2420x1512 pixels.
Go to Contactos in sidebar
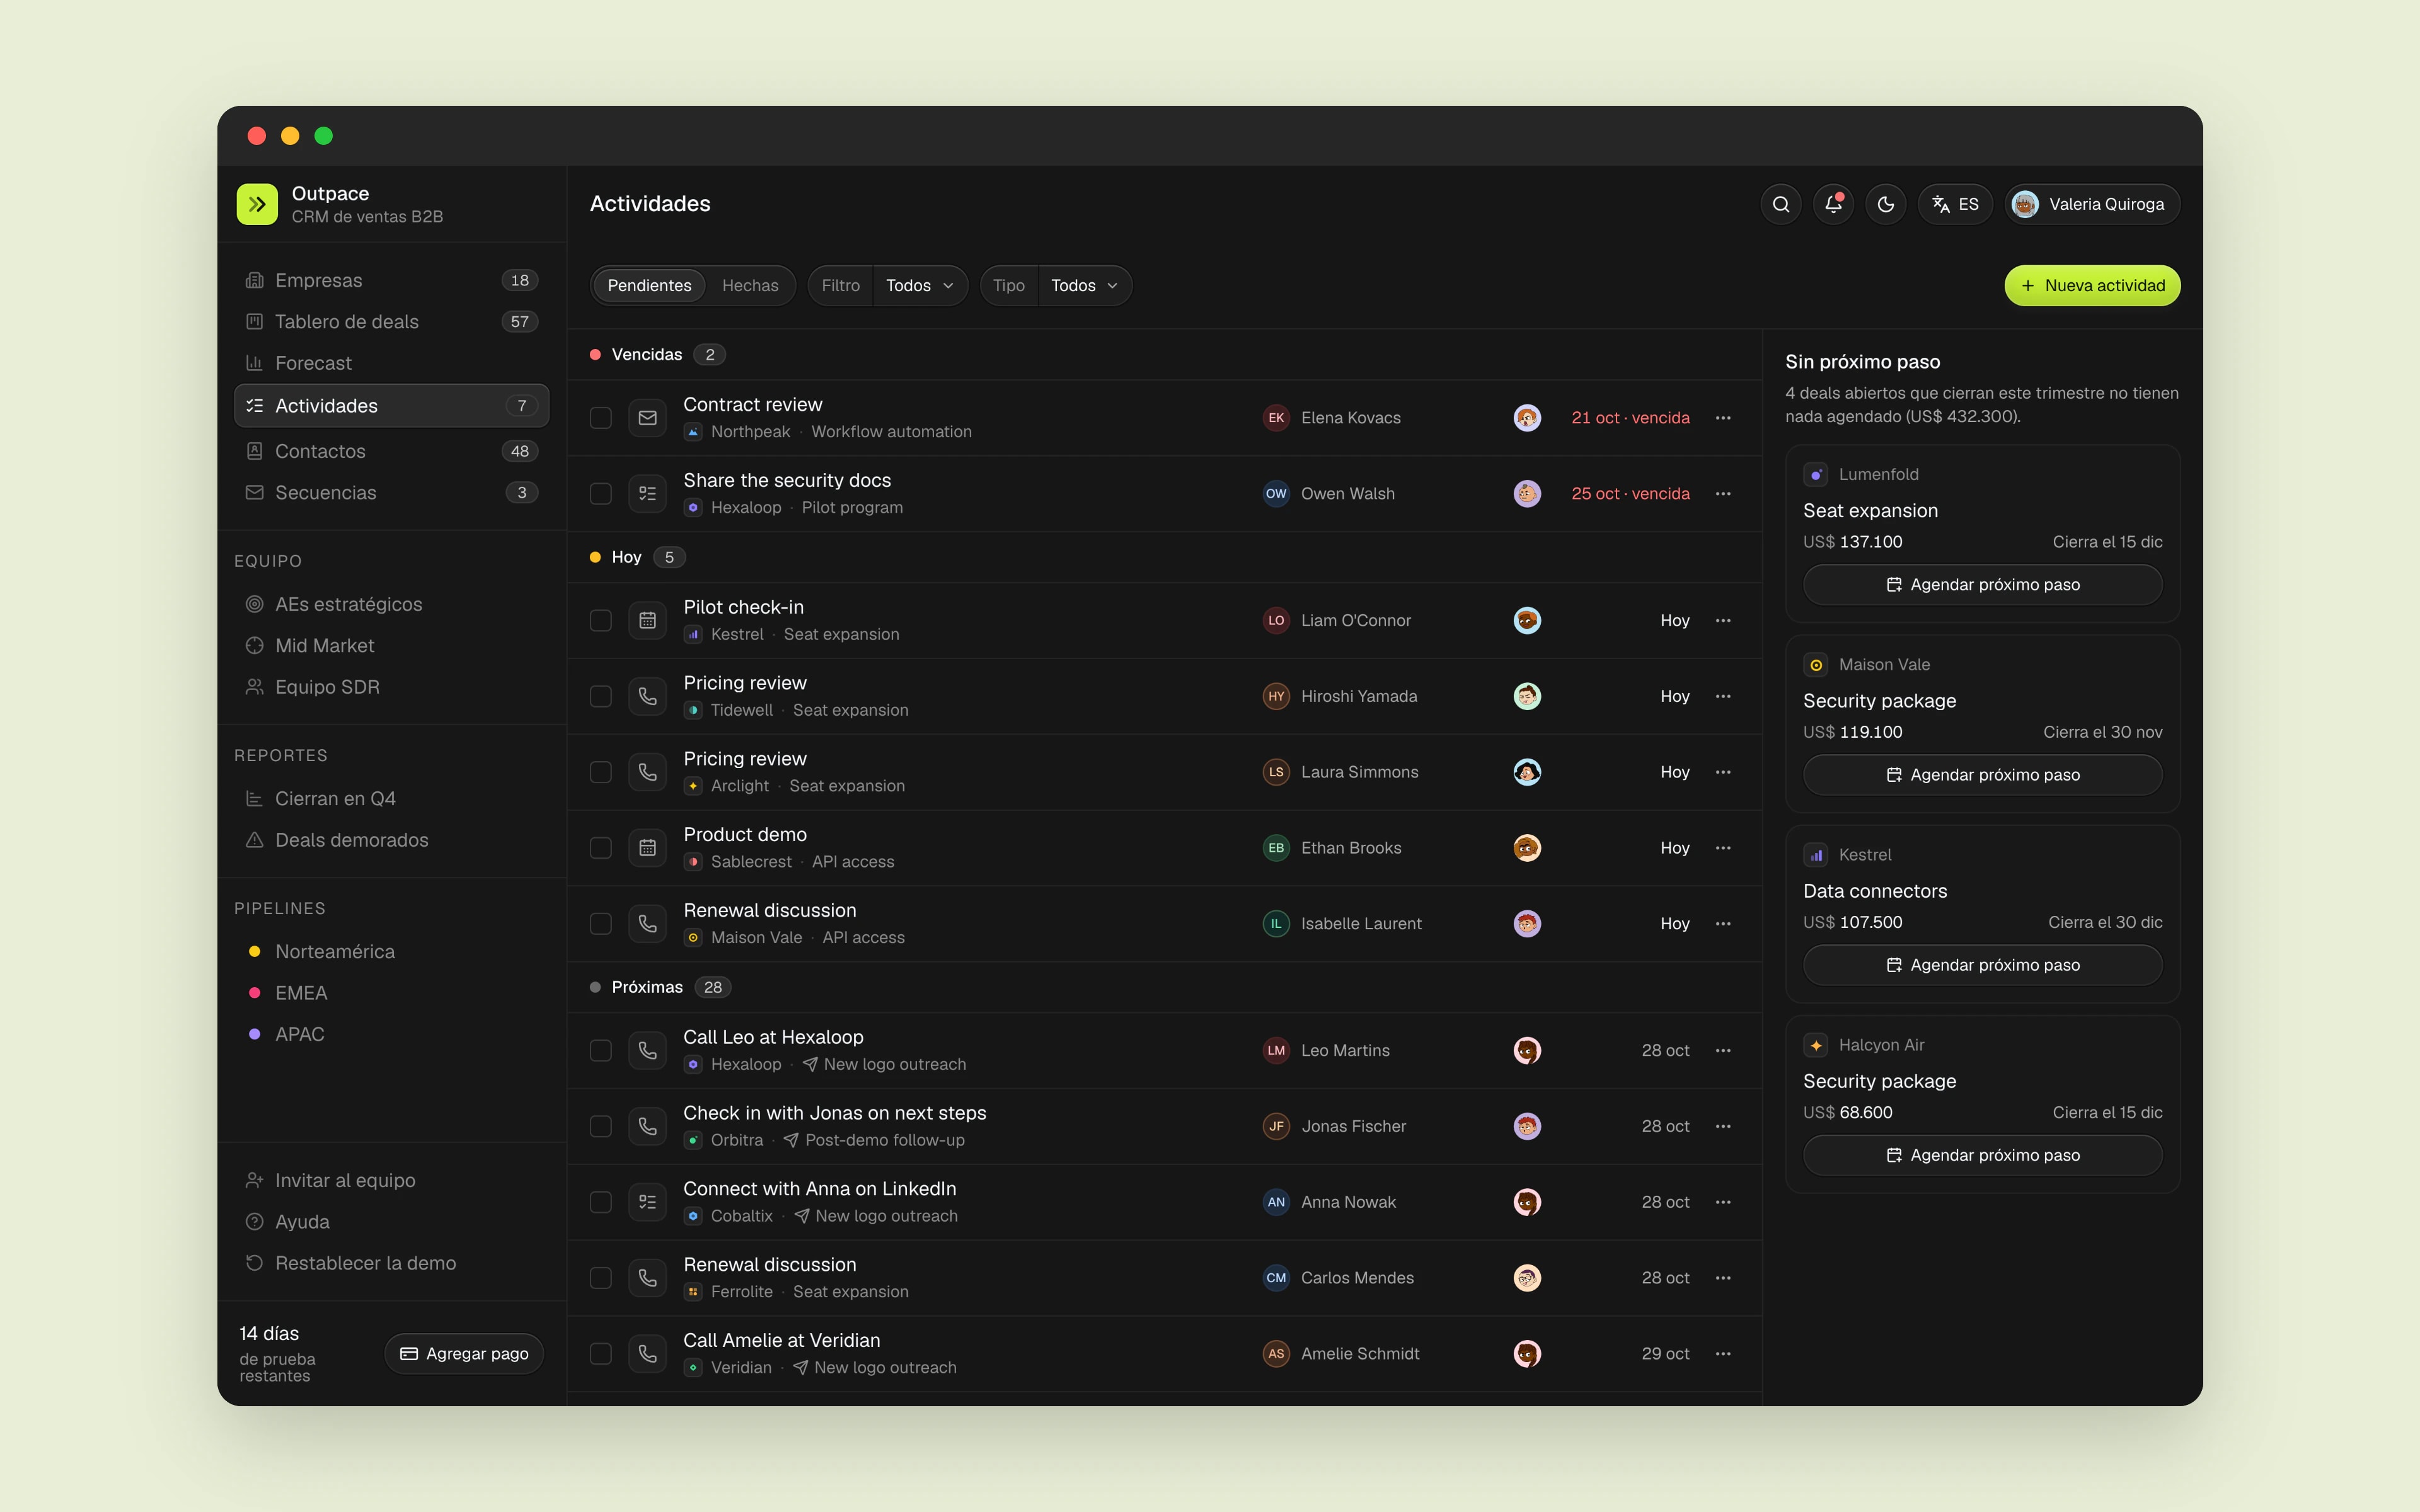point(391,451)
